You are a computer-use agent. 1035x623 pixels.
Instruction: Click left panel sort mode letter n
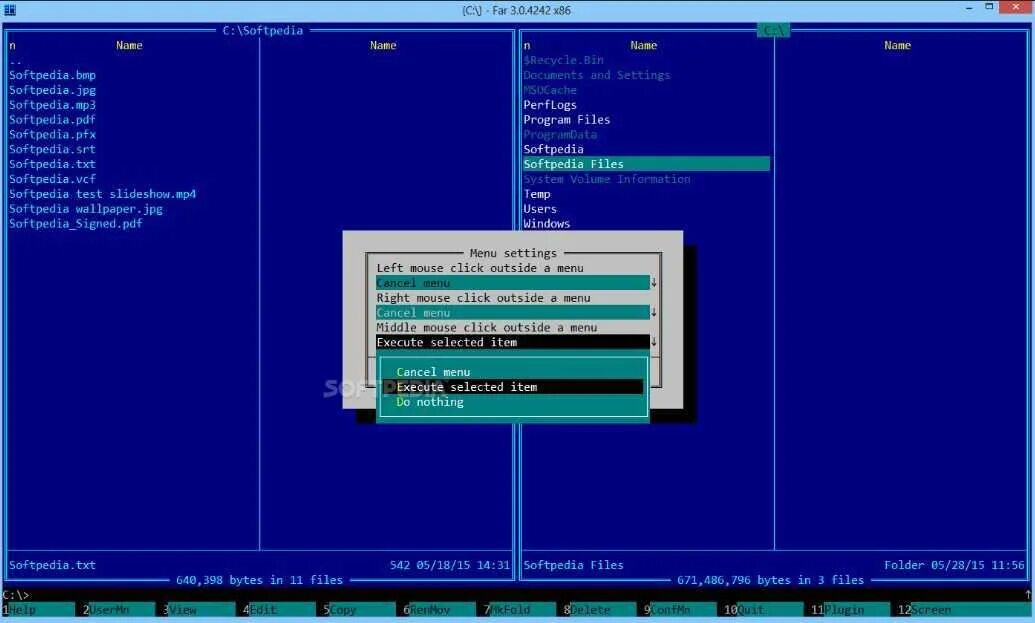click(12, 46)
